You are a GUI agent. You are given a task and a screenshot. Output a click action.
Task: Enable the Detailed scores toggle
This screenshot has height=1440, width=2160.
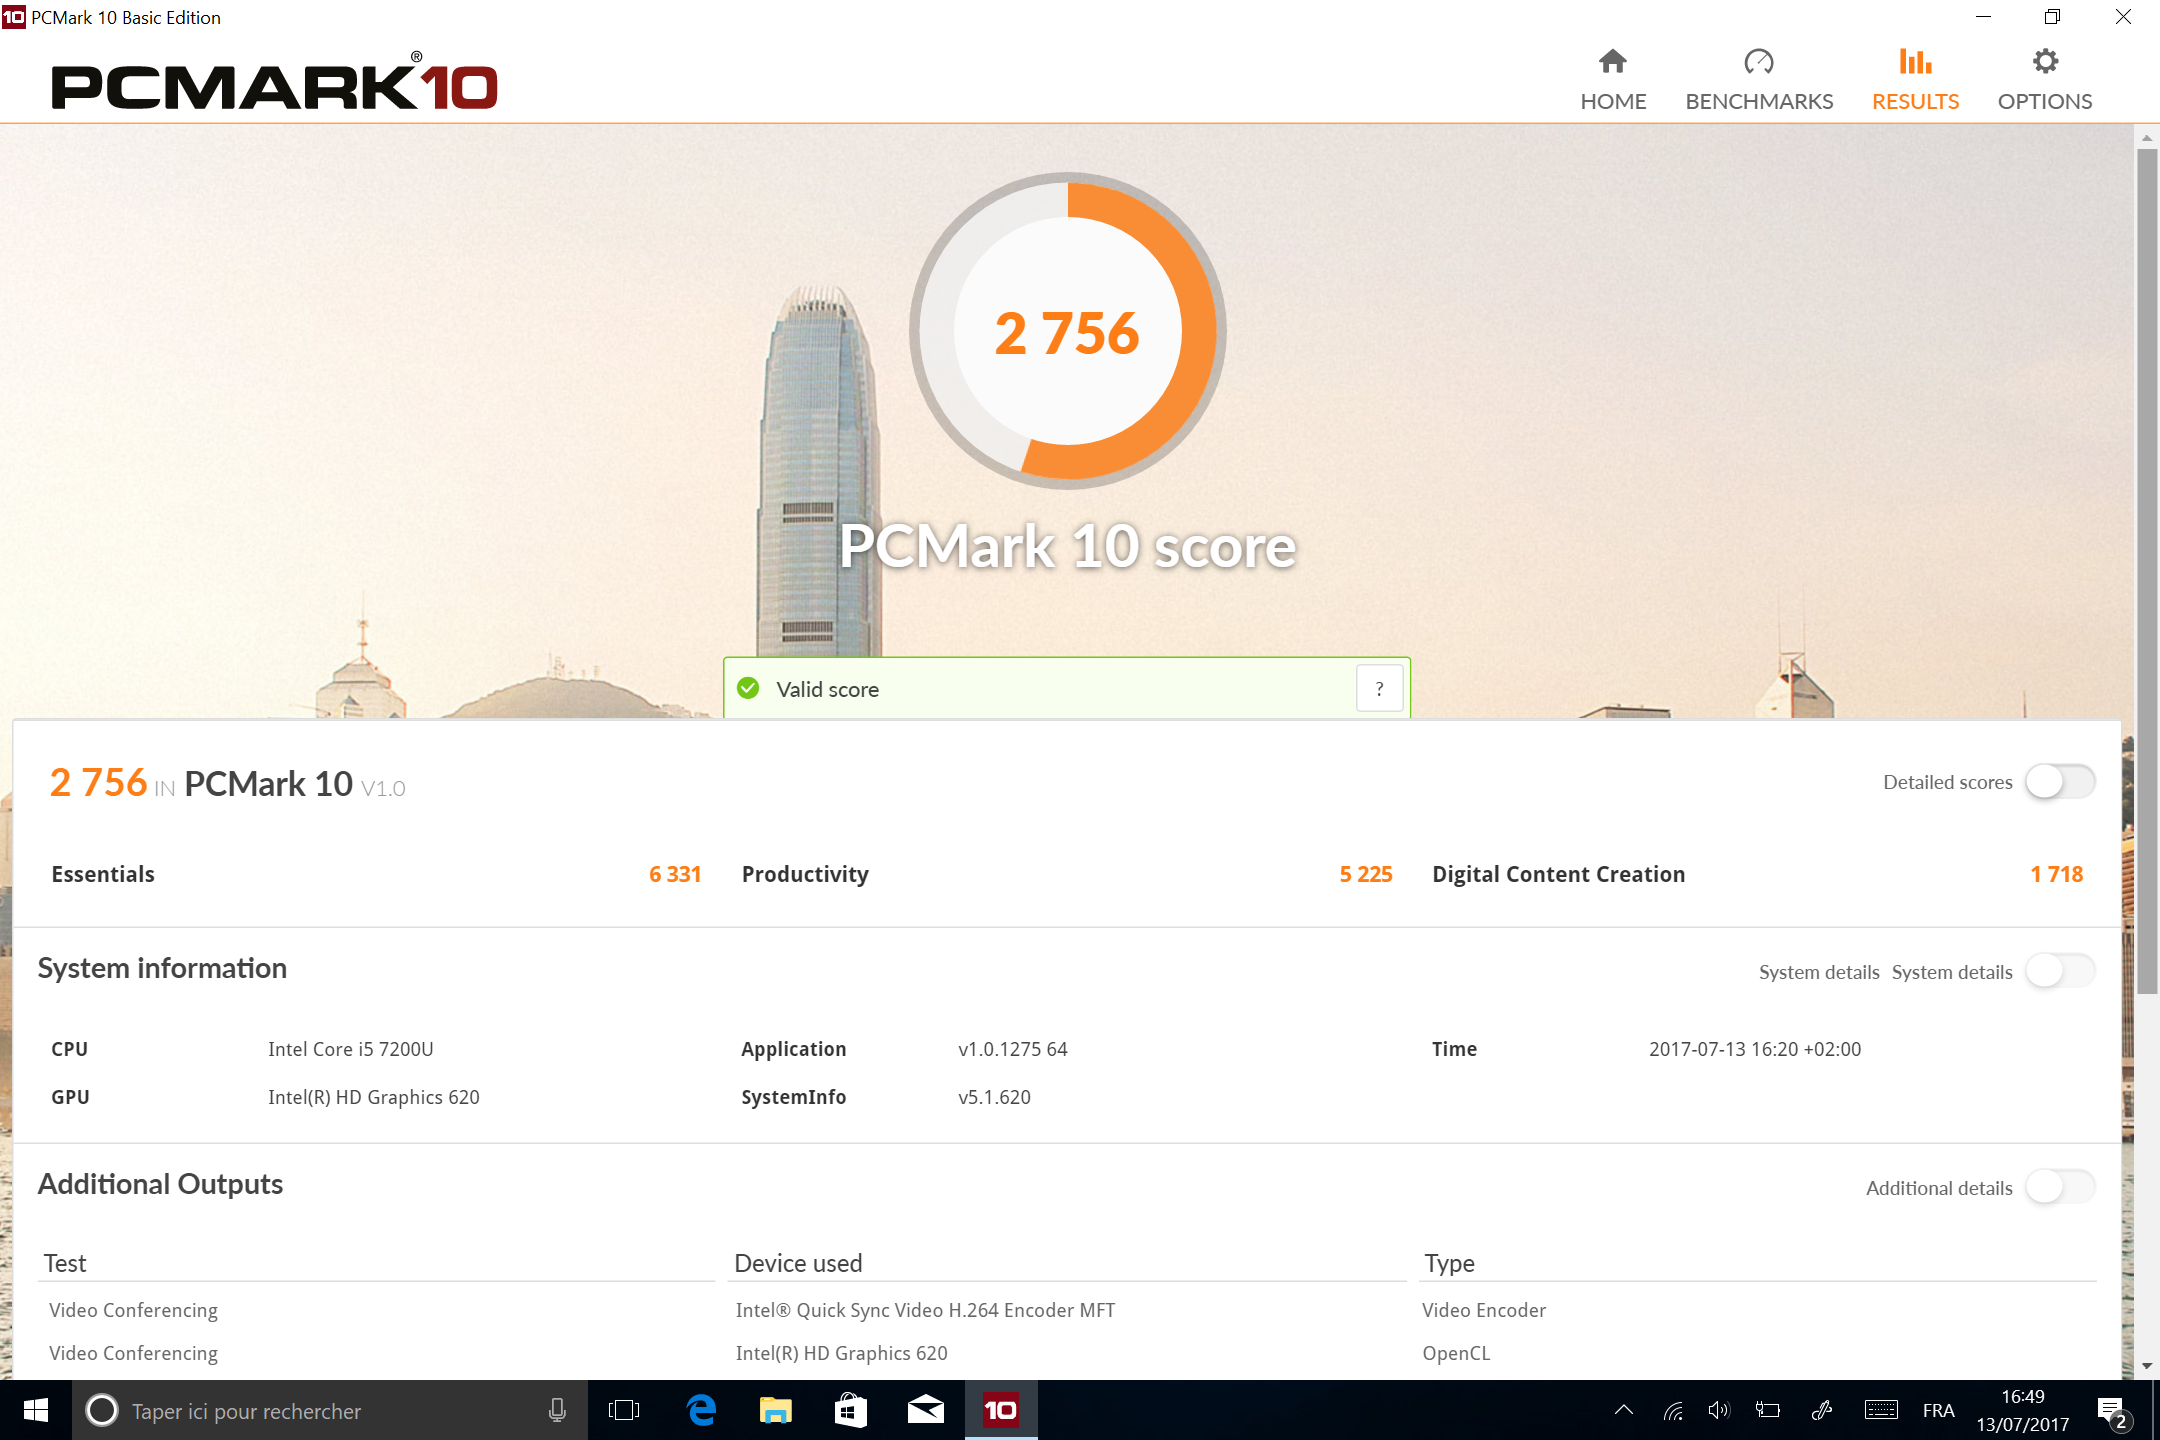coord(2060,782)
